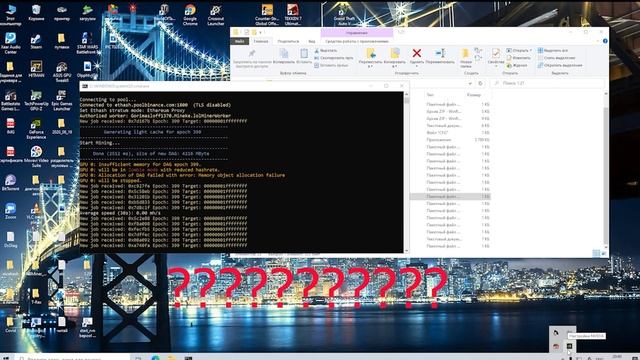Select the TechPowerUp GPU-Z desktop icon
This screenshot has height=360, width=640.
pos(36,100)
